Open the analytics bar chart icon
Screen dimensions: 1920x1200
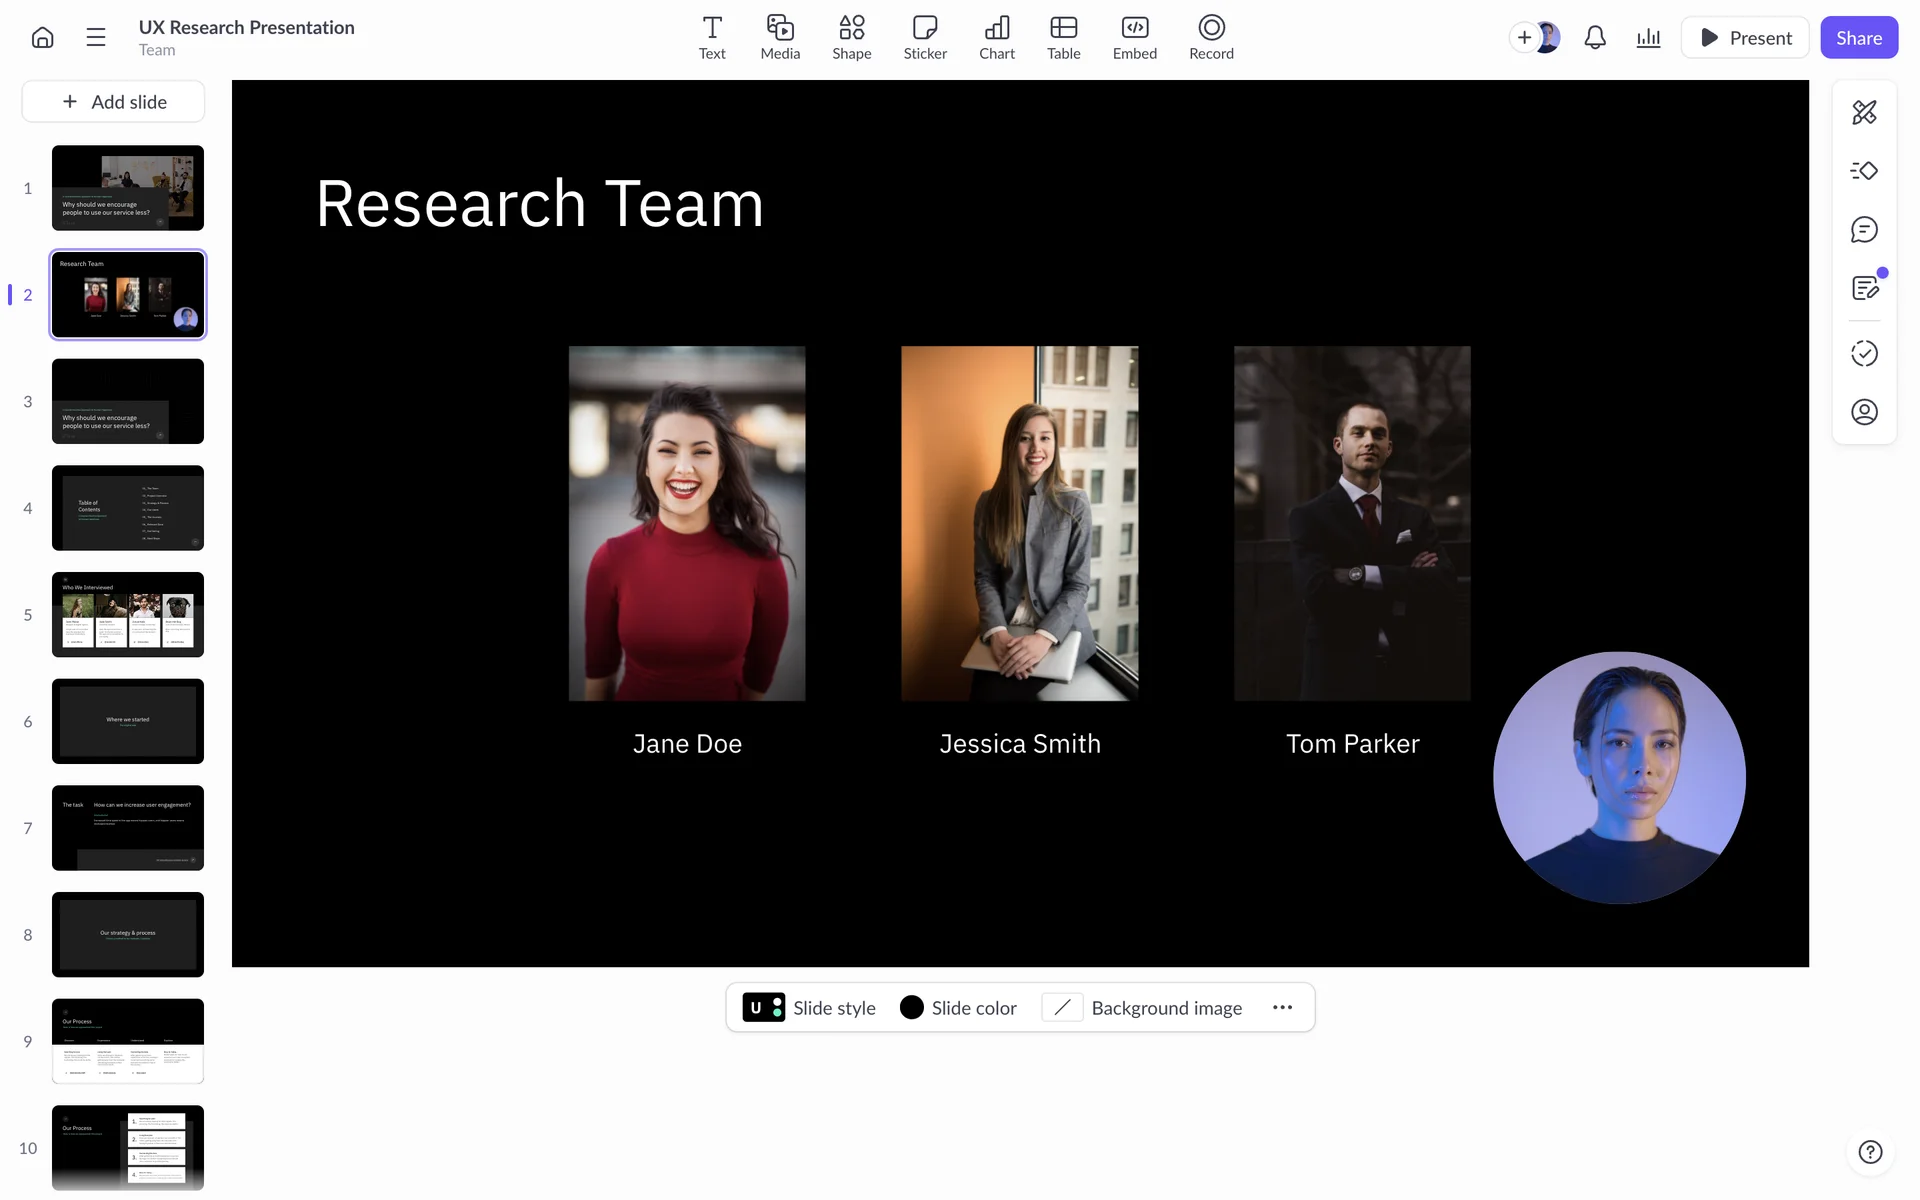pyautogui.click(x=1648, y=38)
